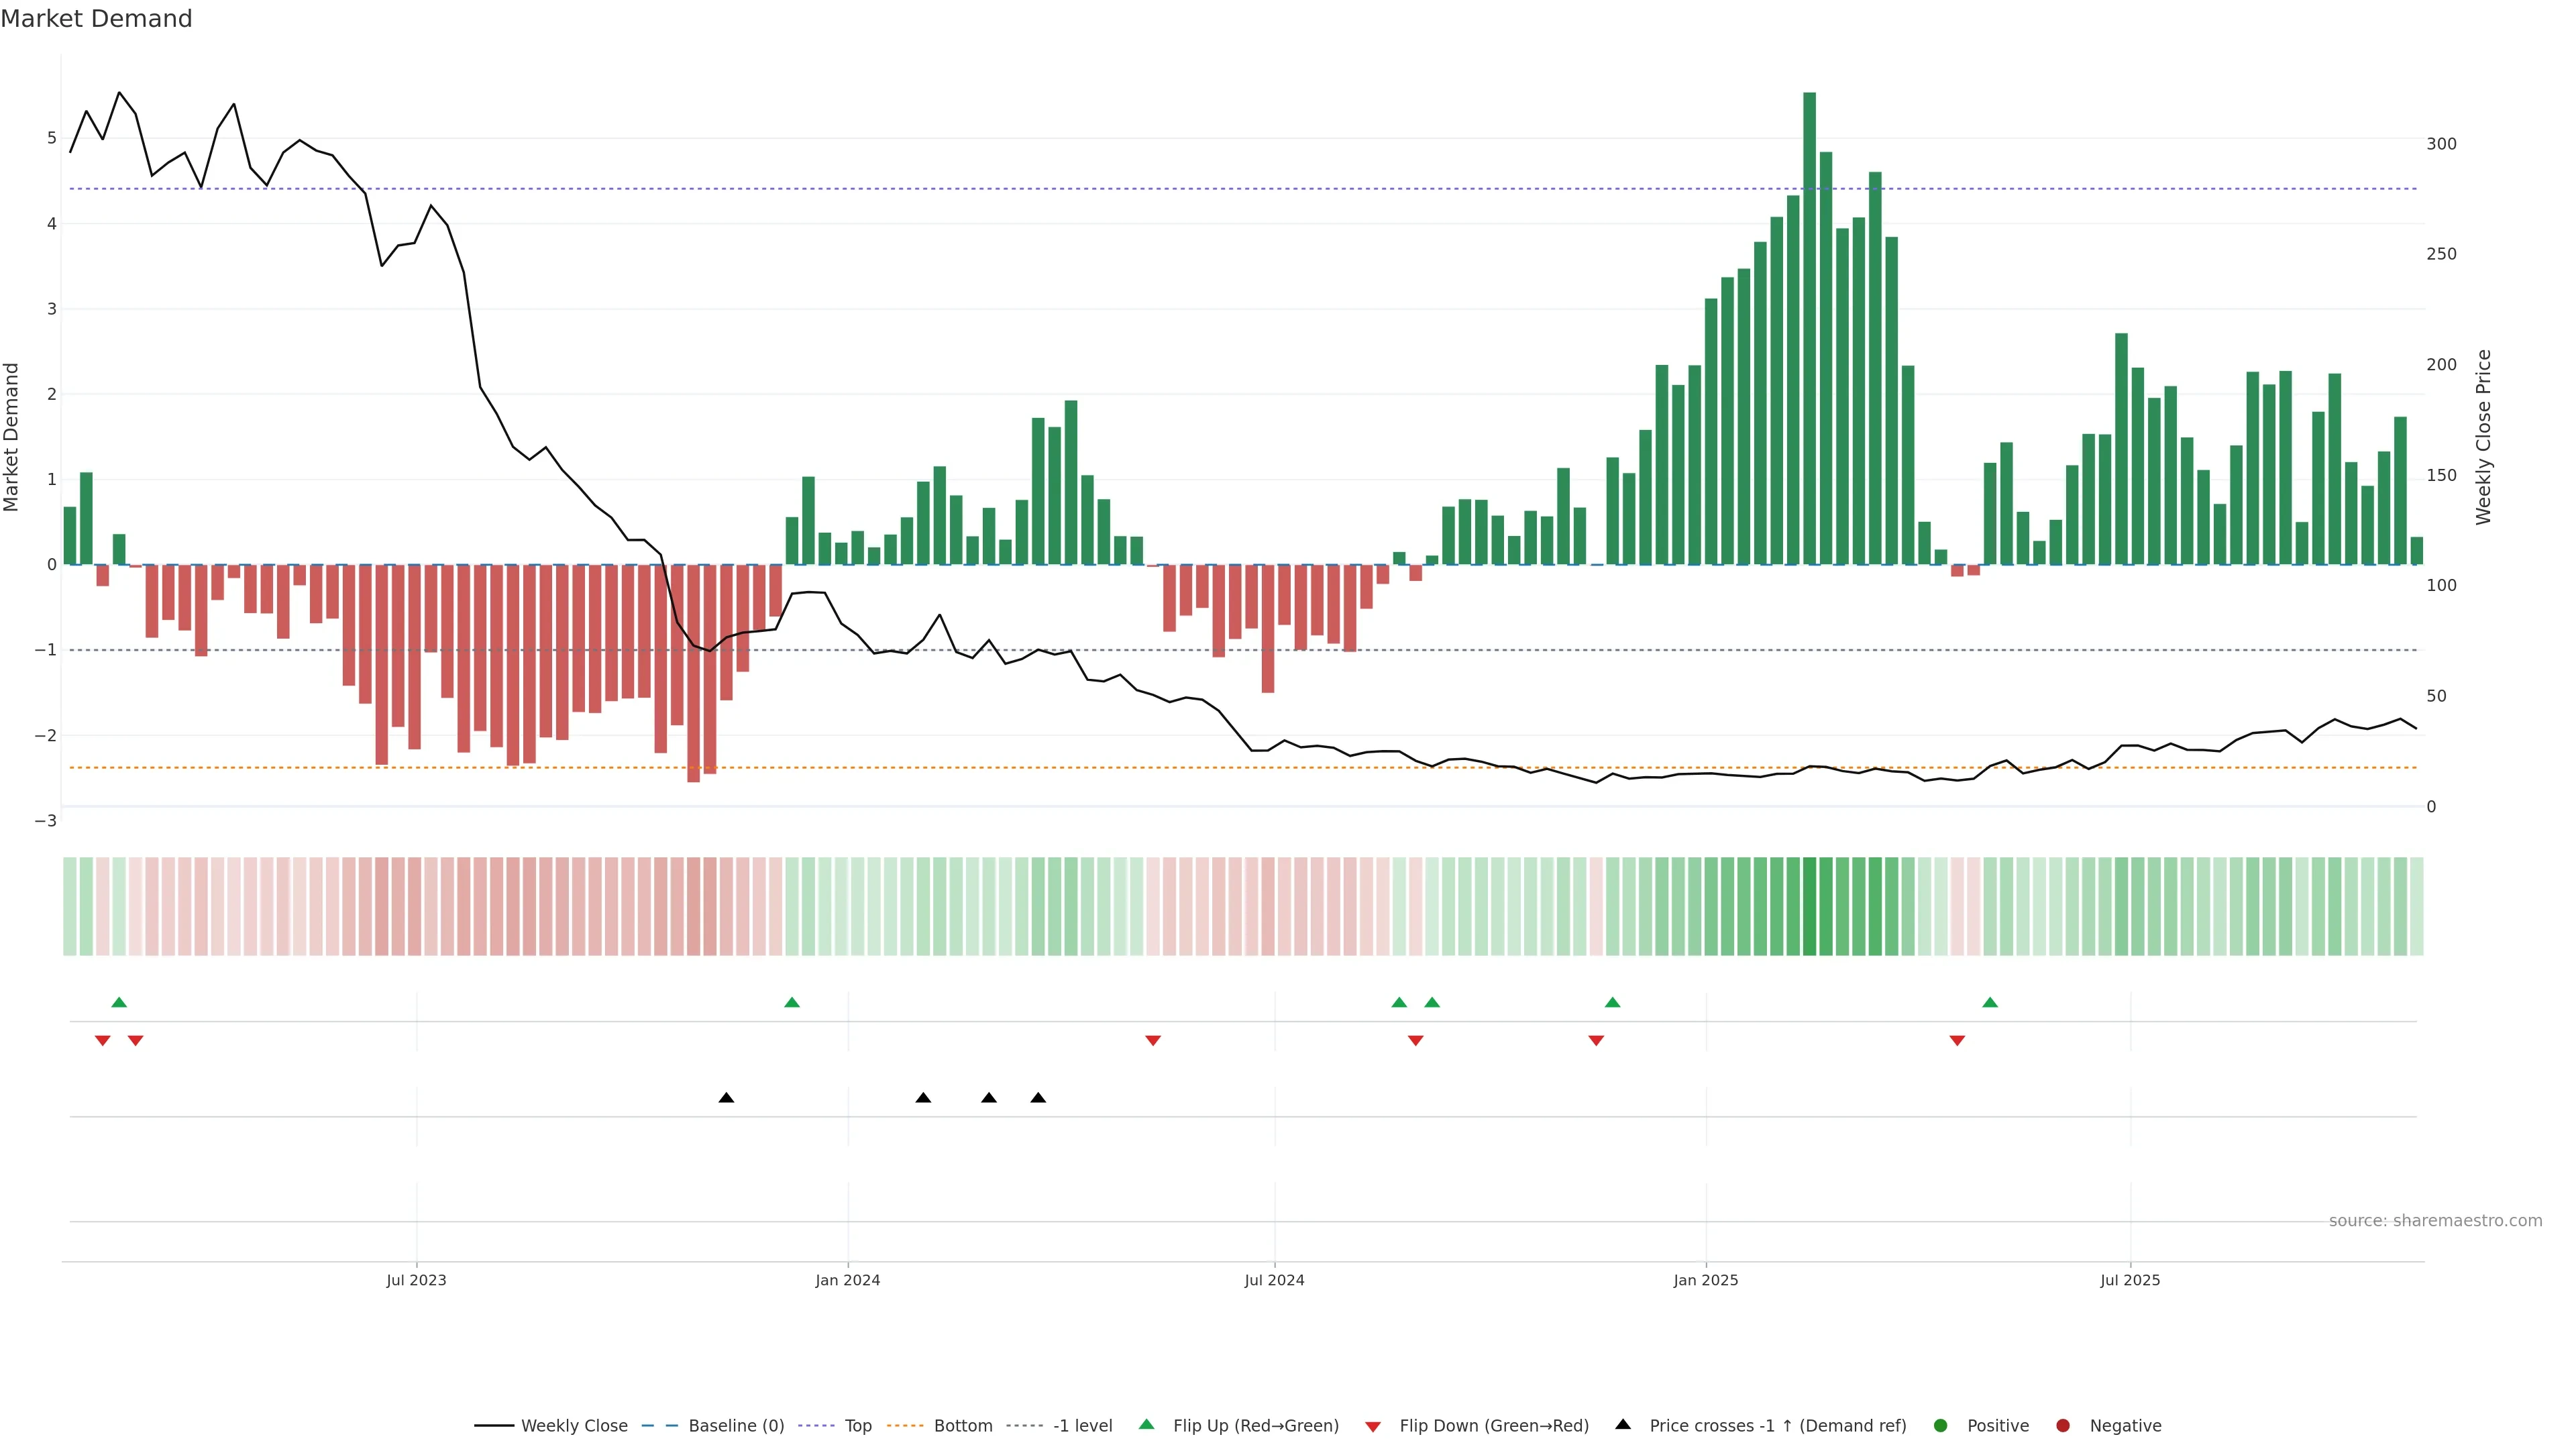Click the Positive green circle legend
2576x1449 pixels.
click(1941, 1426)
